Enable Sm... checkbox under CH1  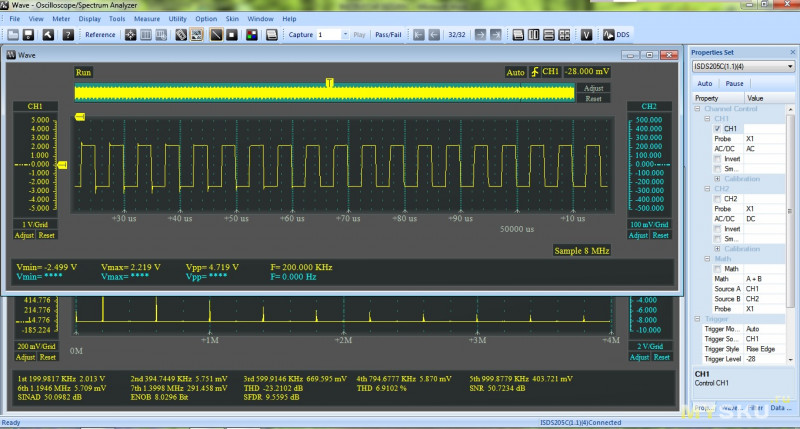717,169
